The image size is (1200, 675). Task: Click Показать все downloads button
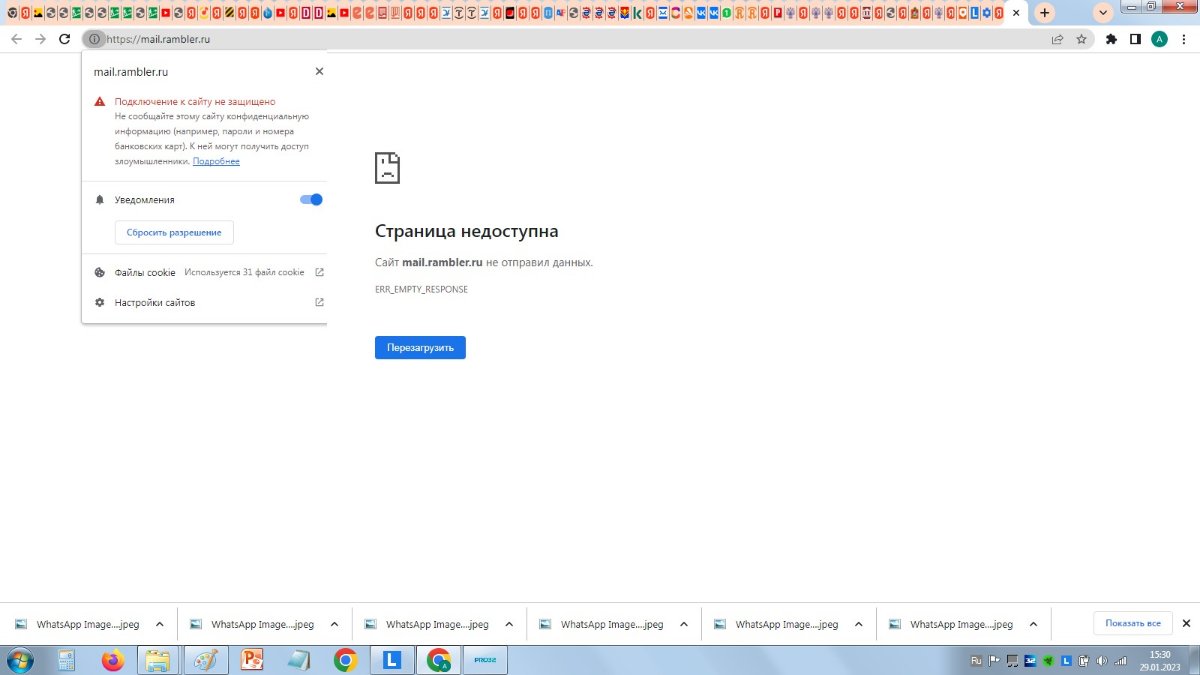coord(1132,623)
